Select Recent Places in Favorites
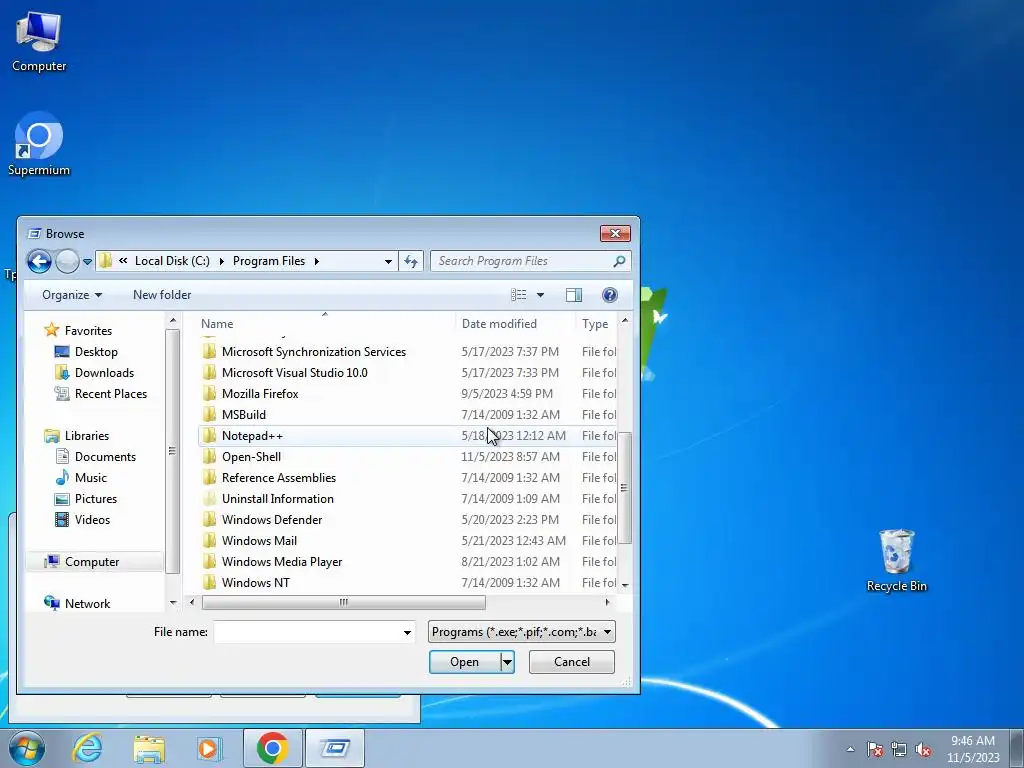Screen dimensions: 1024x768 point(110,393)
